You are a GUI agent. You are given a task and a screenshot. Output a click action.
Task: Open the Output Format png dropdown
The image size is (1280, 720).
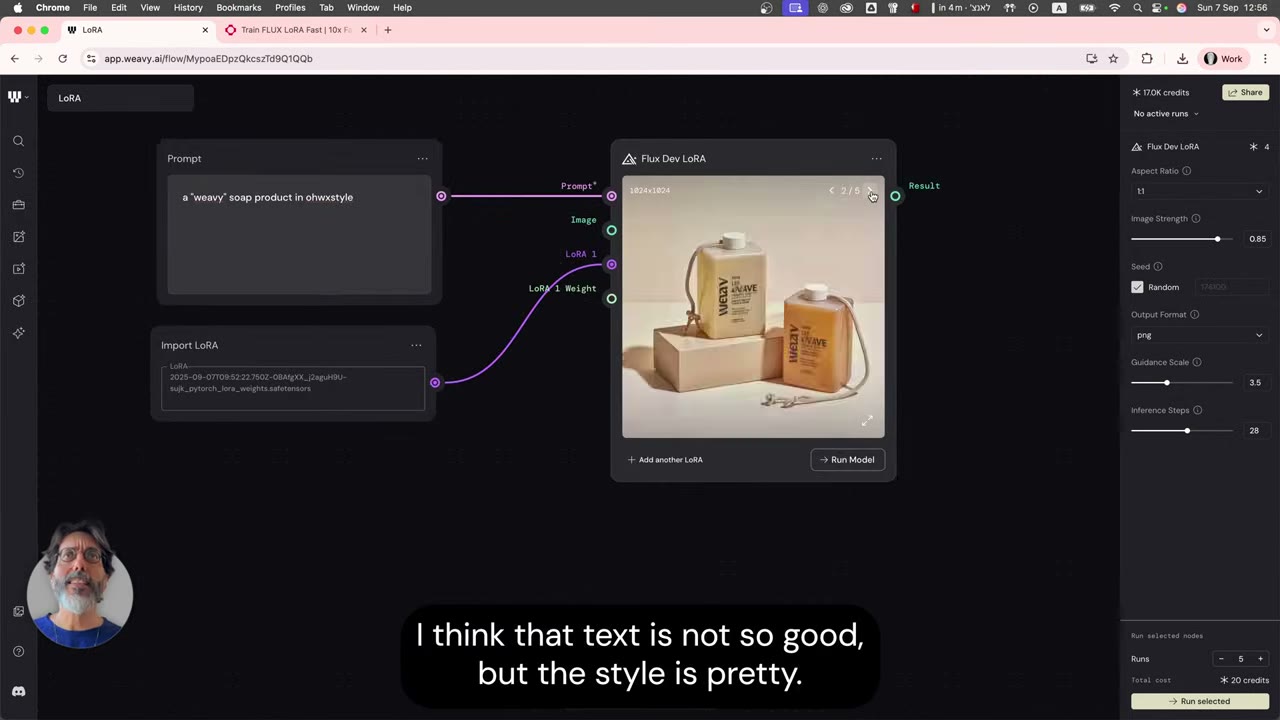tap(1199, 335)
